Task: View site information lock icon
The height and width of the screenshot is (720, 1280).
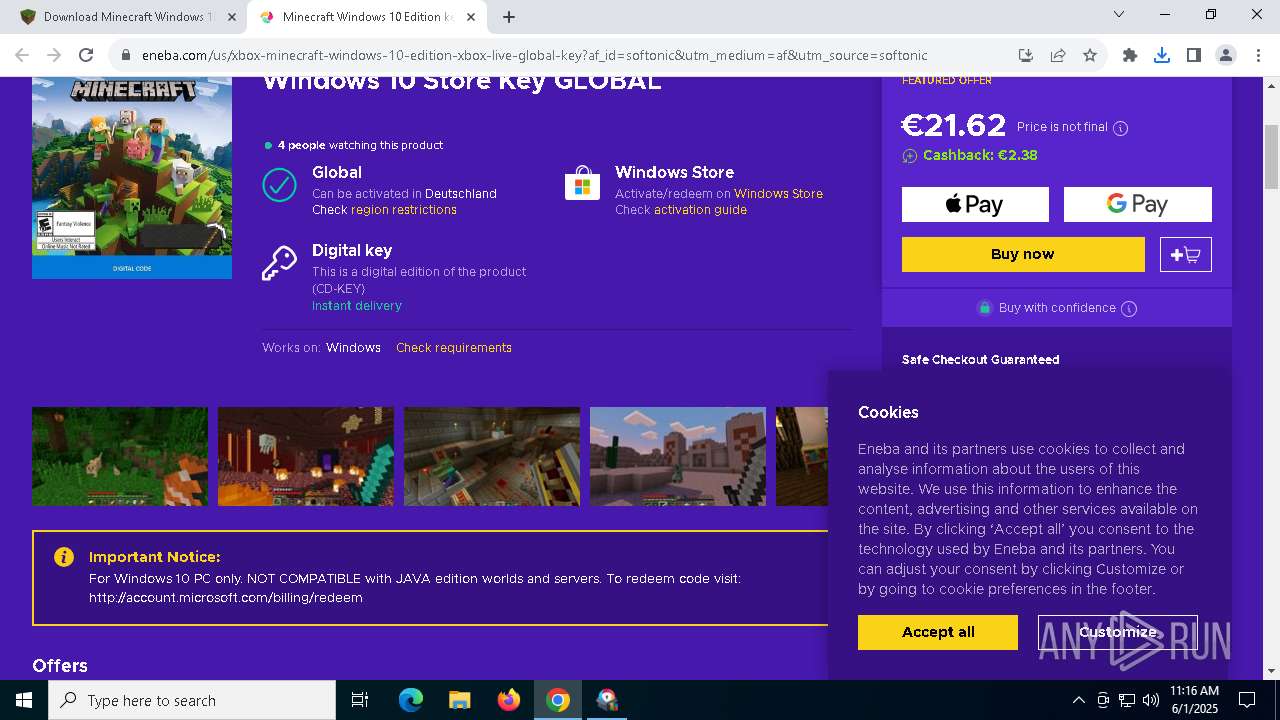Action: (x=126, y=56)
